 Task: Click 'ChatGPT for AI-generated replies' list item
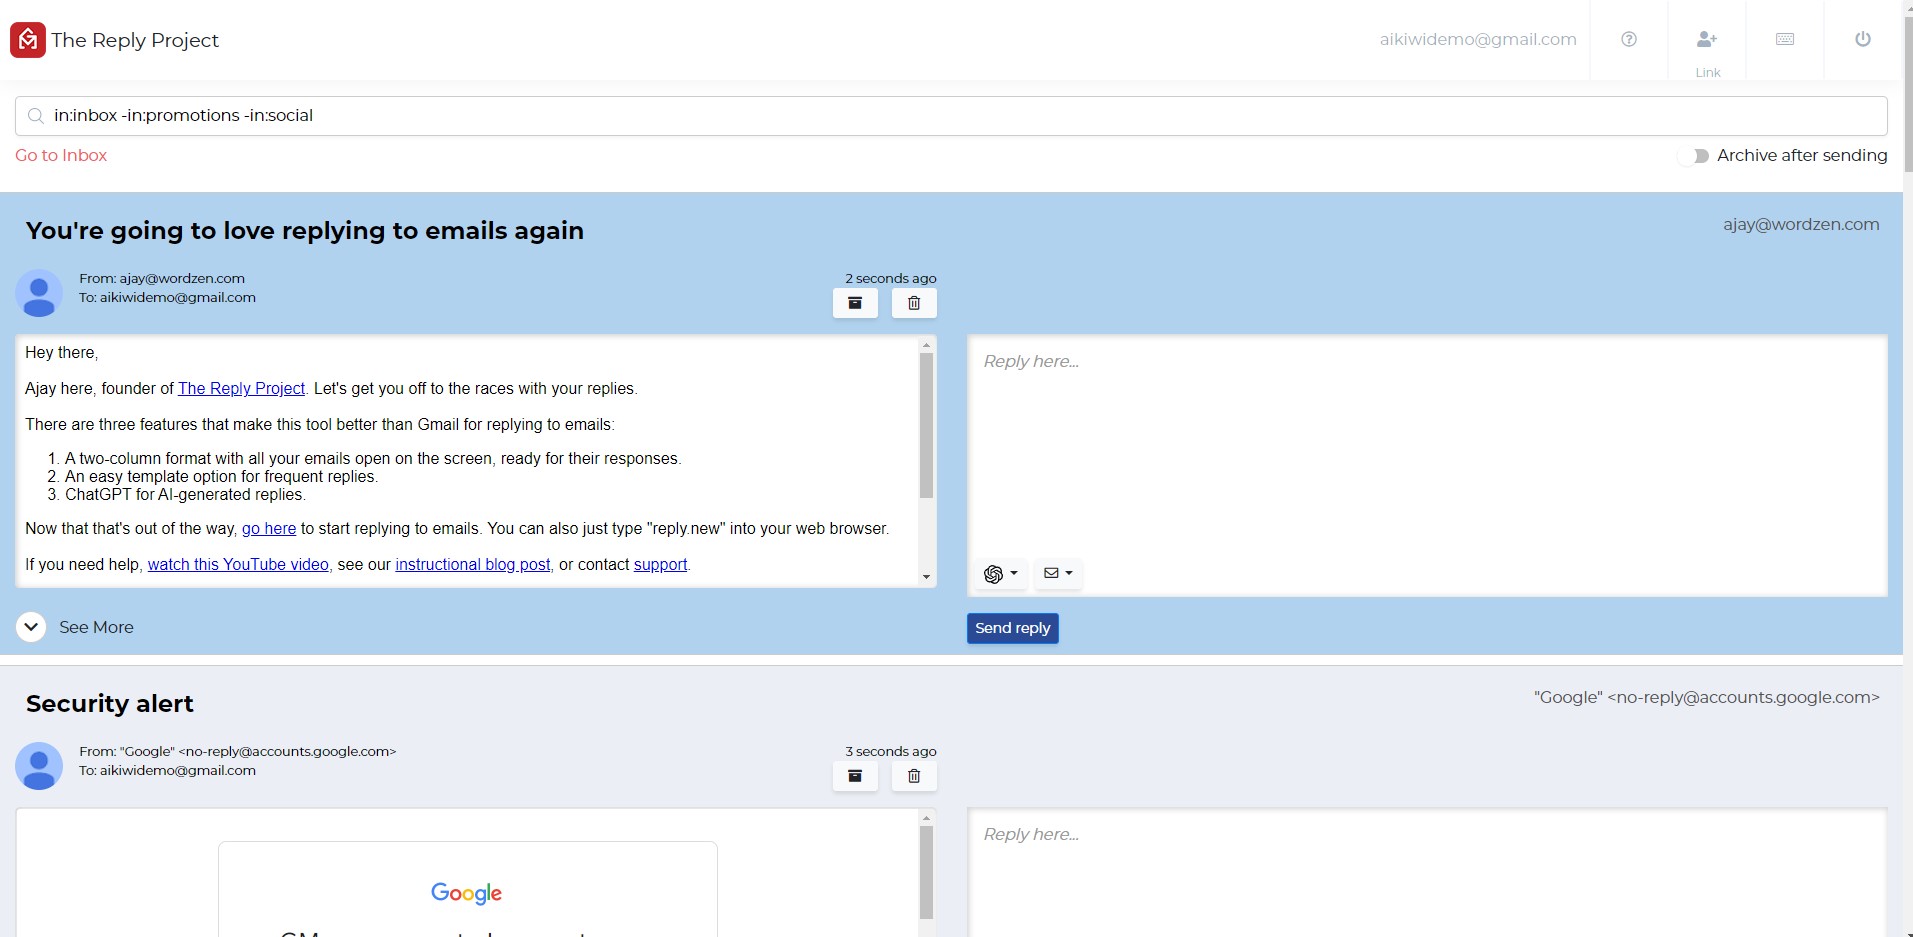click(185, 494)
